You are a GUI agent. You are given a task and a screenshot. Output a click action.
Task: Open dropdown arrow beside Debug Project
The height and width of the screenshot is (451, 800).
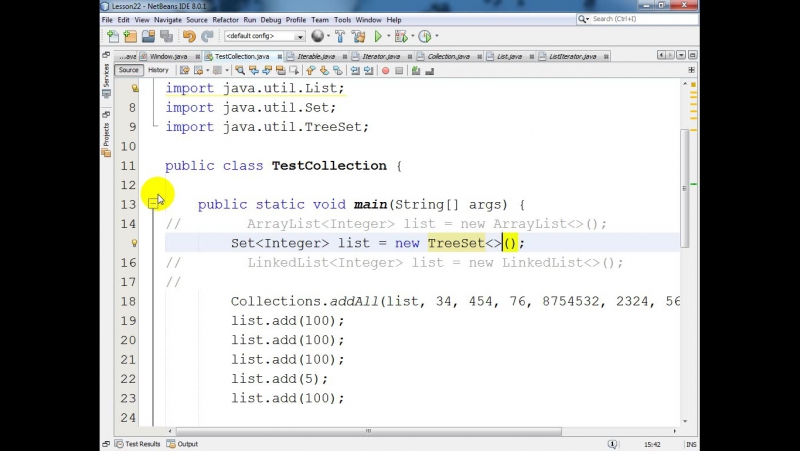tap(412, 36)
